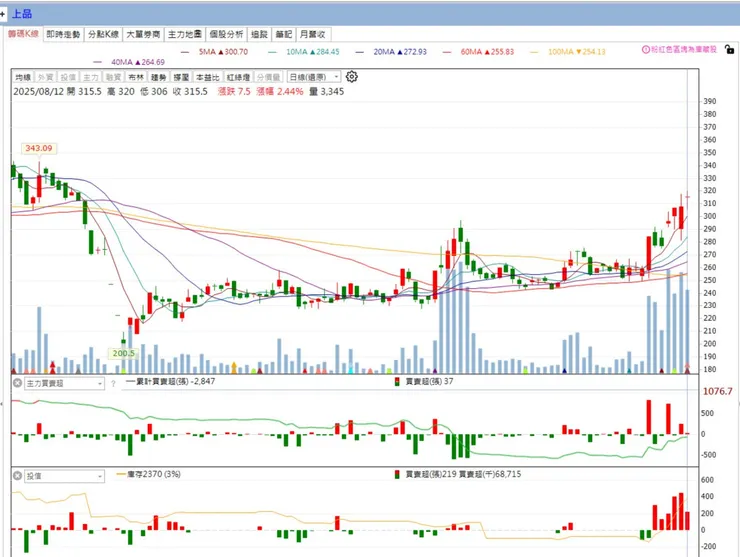The width and height of the screenshot is (740, 557).
Task: Click the question mark help icon
Action: coord(113,384)
